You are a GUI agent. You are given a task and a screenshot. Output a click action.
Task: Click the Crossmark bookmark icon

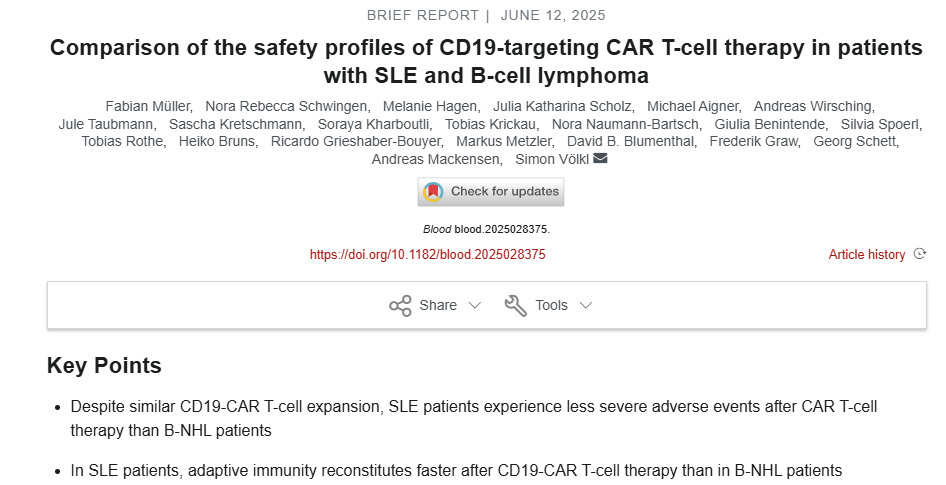(x=433, y=192)
